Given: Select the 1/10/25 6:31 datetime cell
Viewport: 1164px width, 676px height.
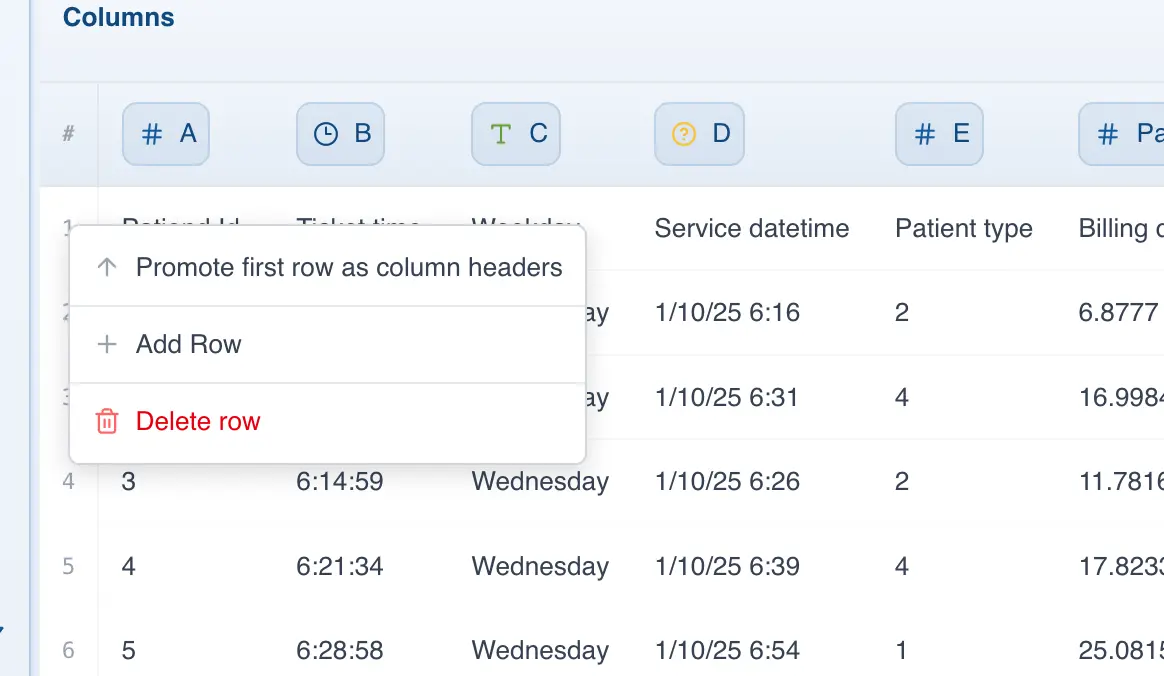Looking at the screenshot, I should click(x=727, y=398).
